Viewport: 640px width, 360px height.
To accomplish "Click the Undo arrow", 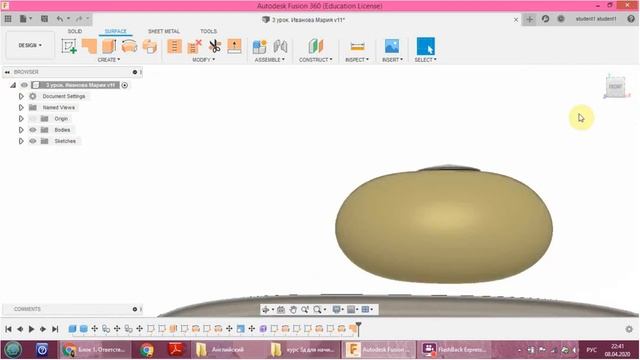I will tap(60, 19).
